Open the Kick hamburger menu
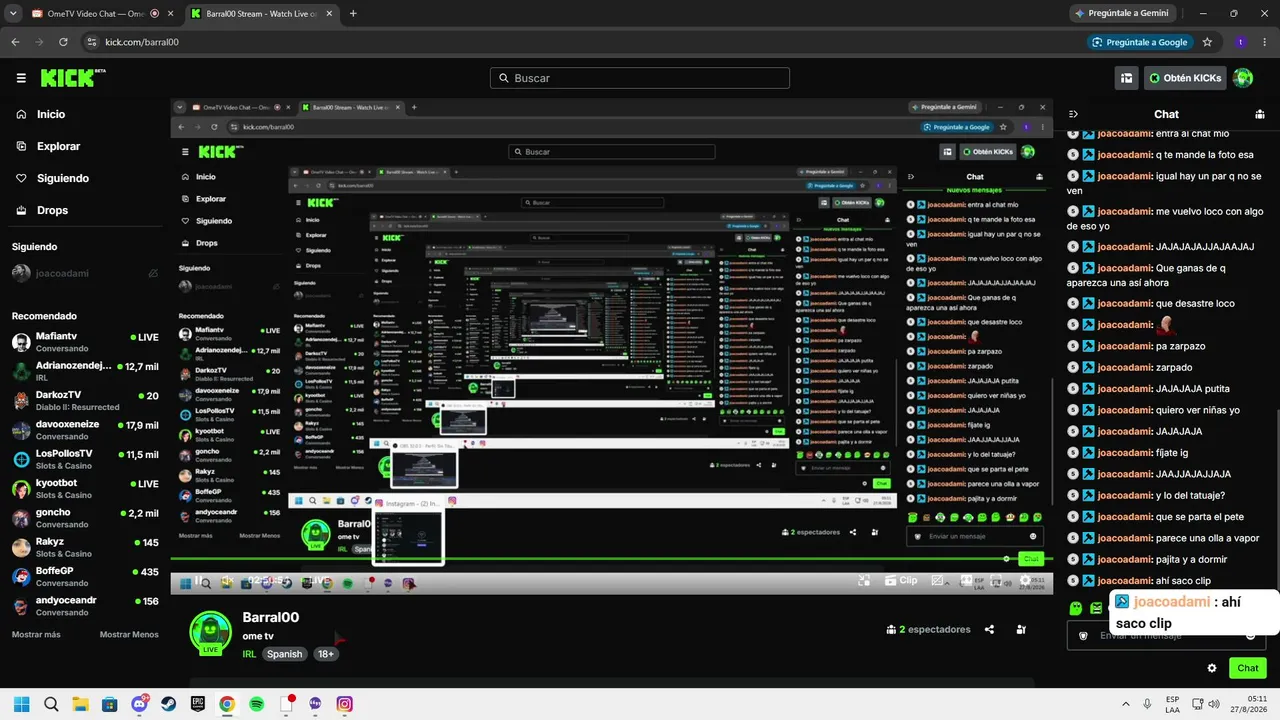The width and height of the screenshot is (1280, 720). point(21,78)
